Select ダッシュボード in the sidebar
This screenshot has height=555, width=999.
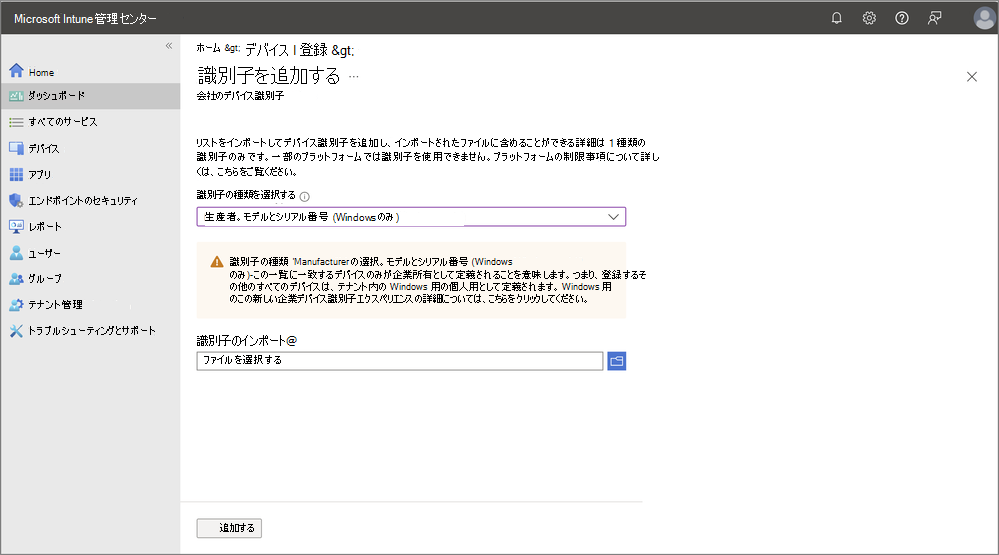pyautogui.click(x=56, y=96)
